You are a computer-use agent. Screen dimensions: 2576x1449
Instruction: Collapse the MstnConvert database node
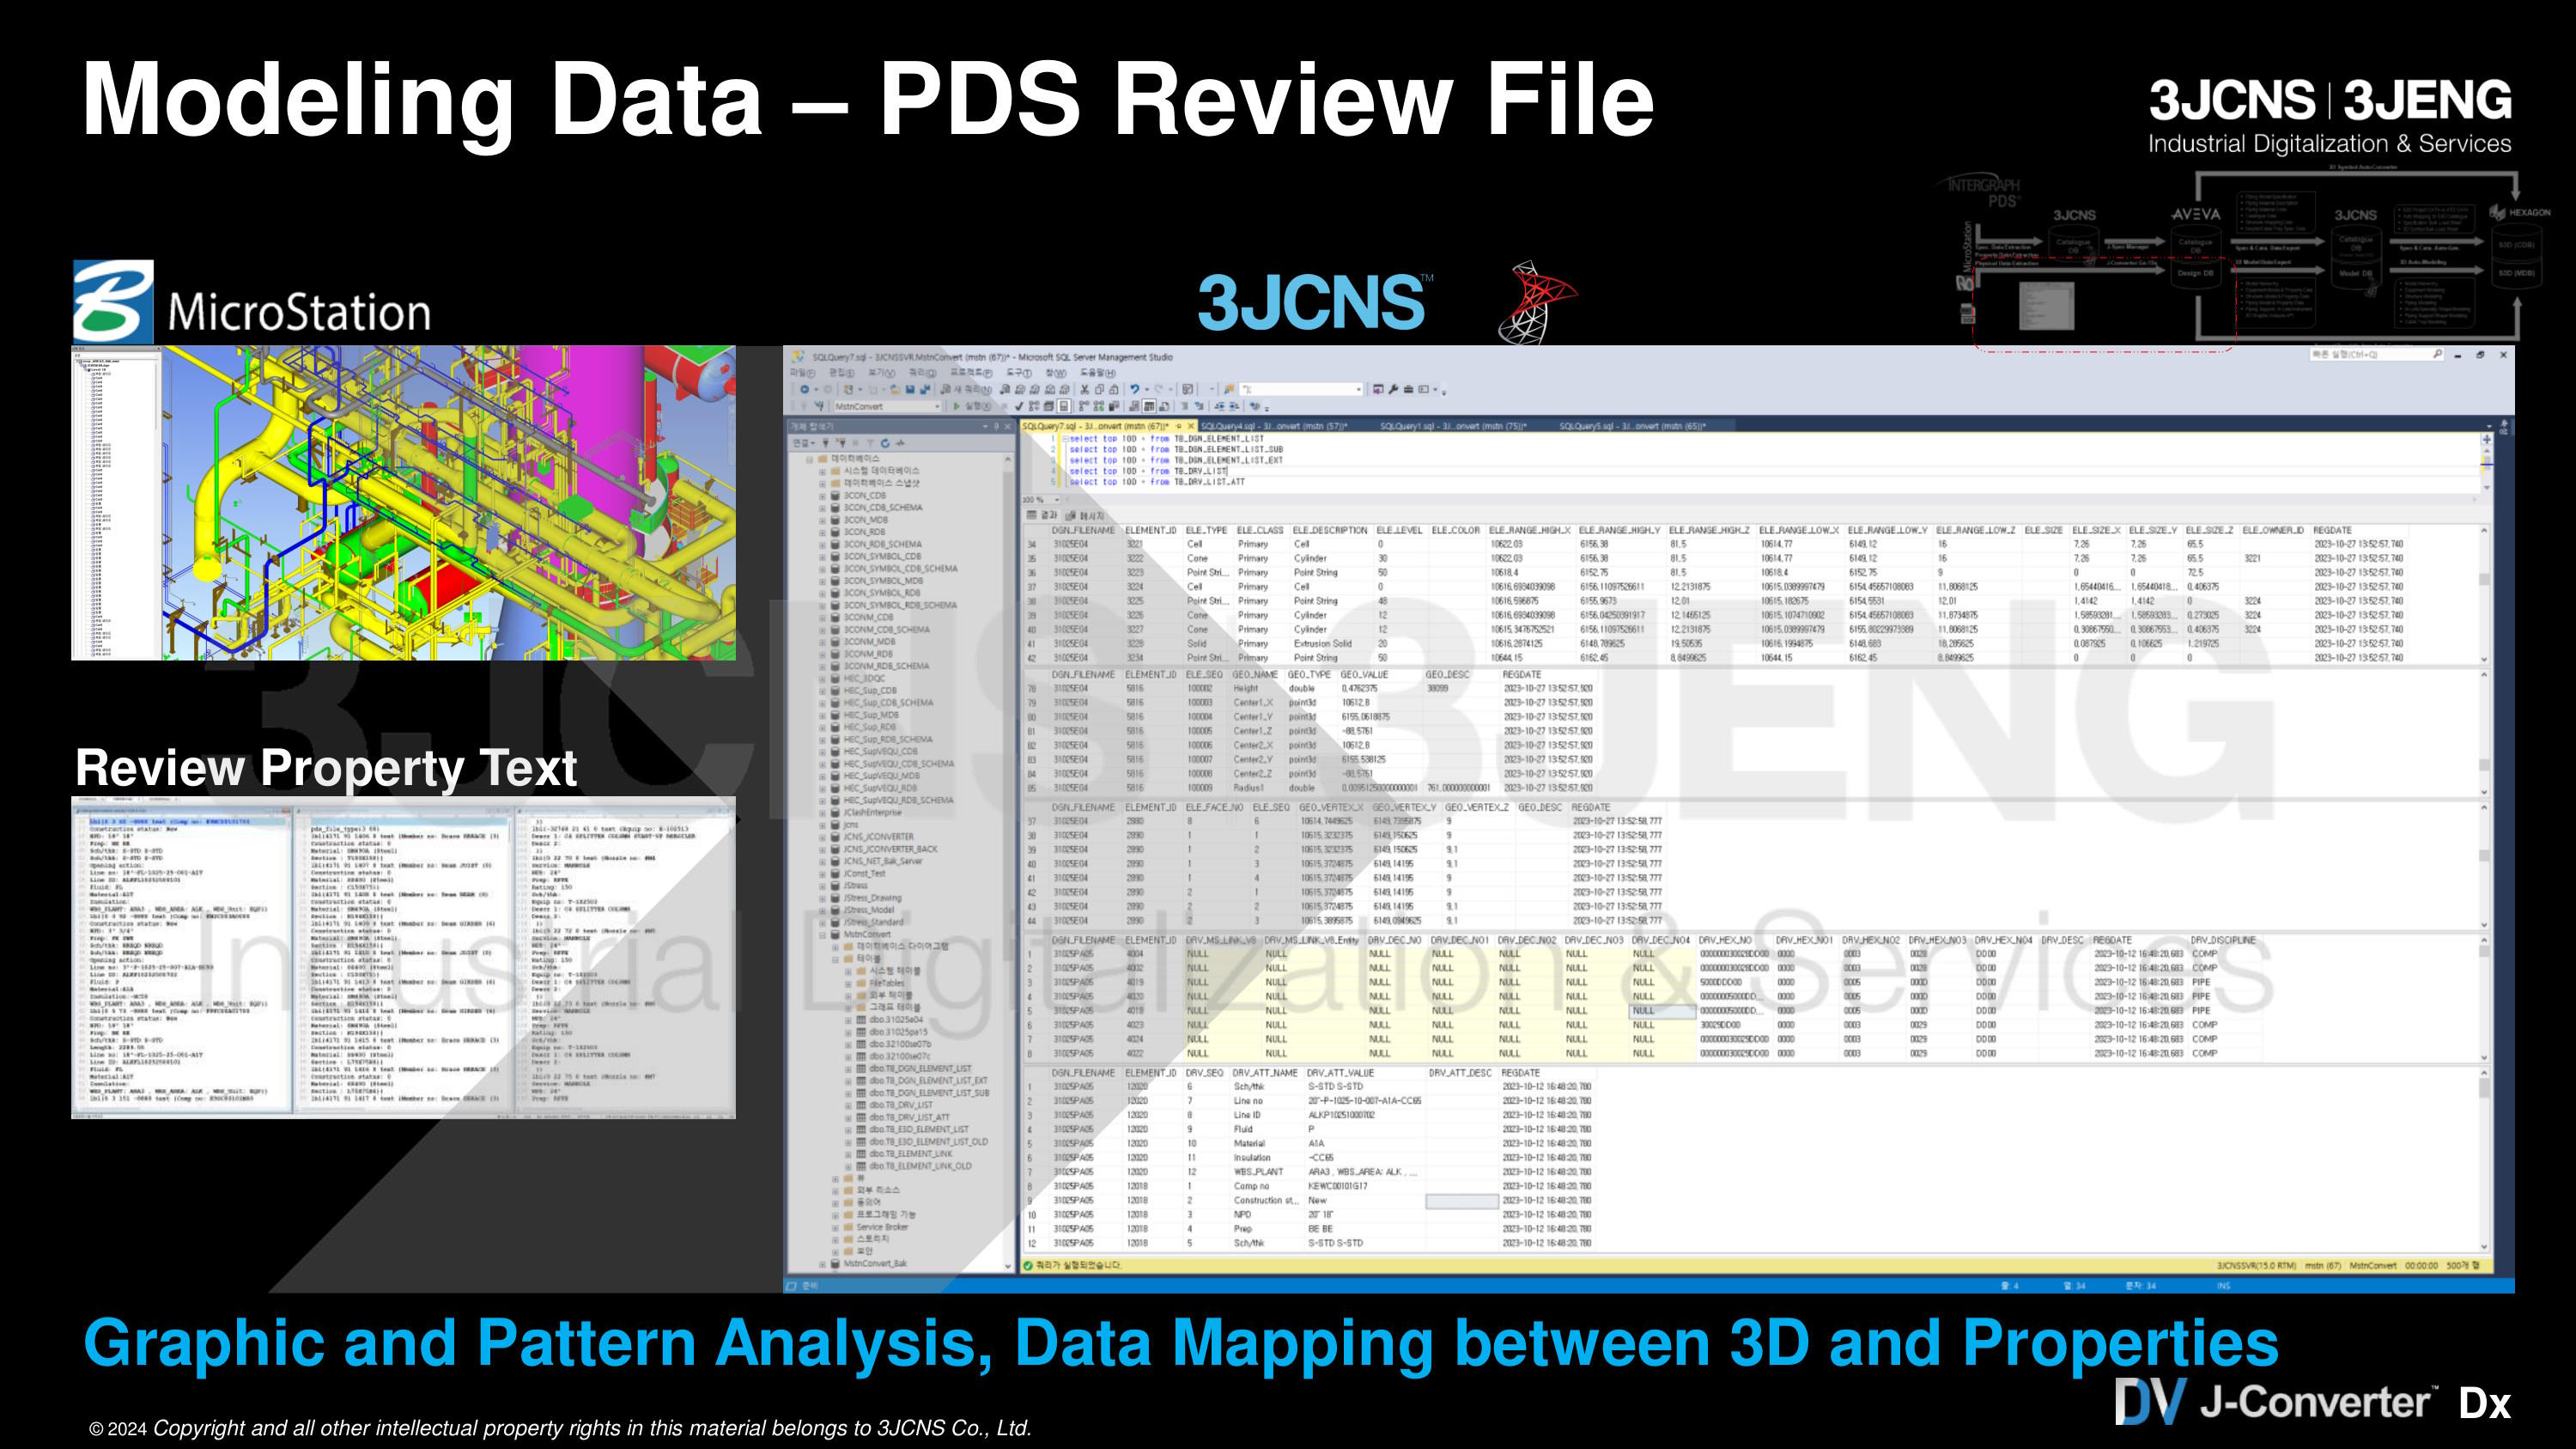coord(822,935)
